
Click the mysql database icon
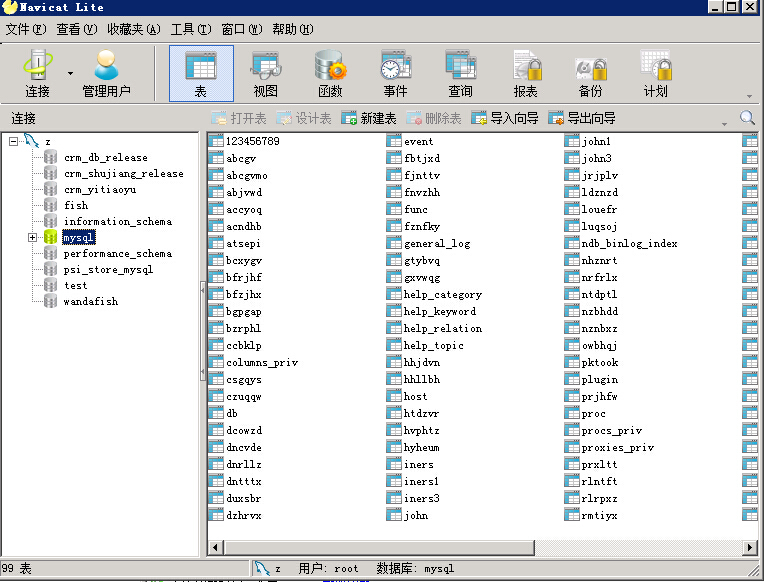pyautogui.click(x=51, y=237)
